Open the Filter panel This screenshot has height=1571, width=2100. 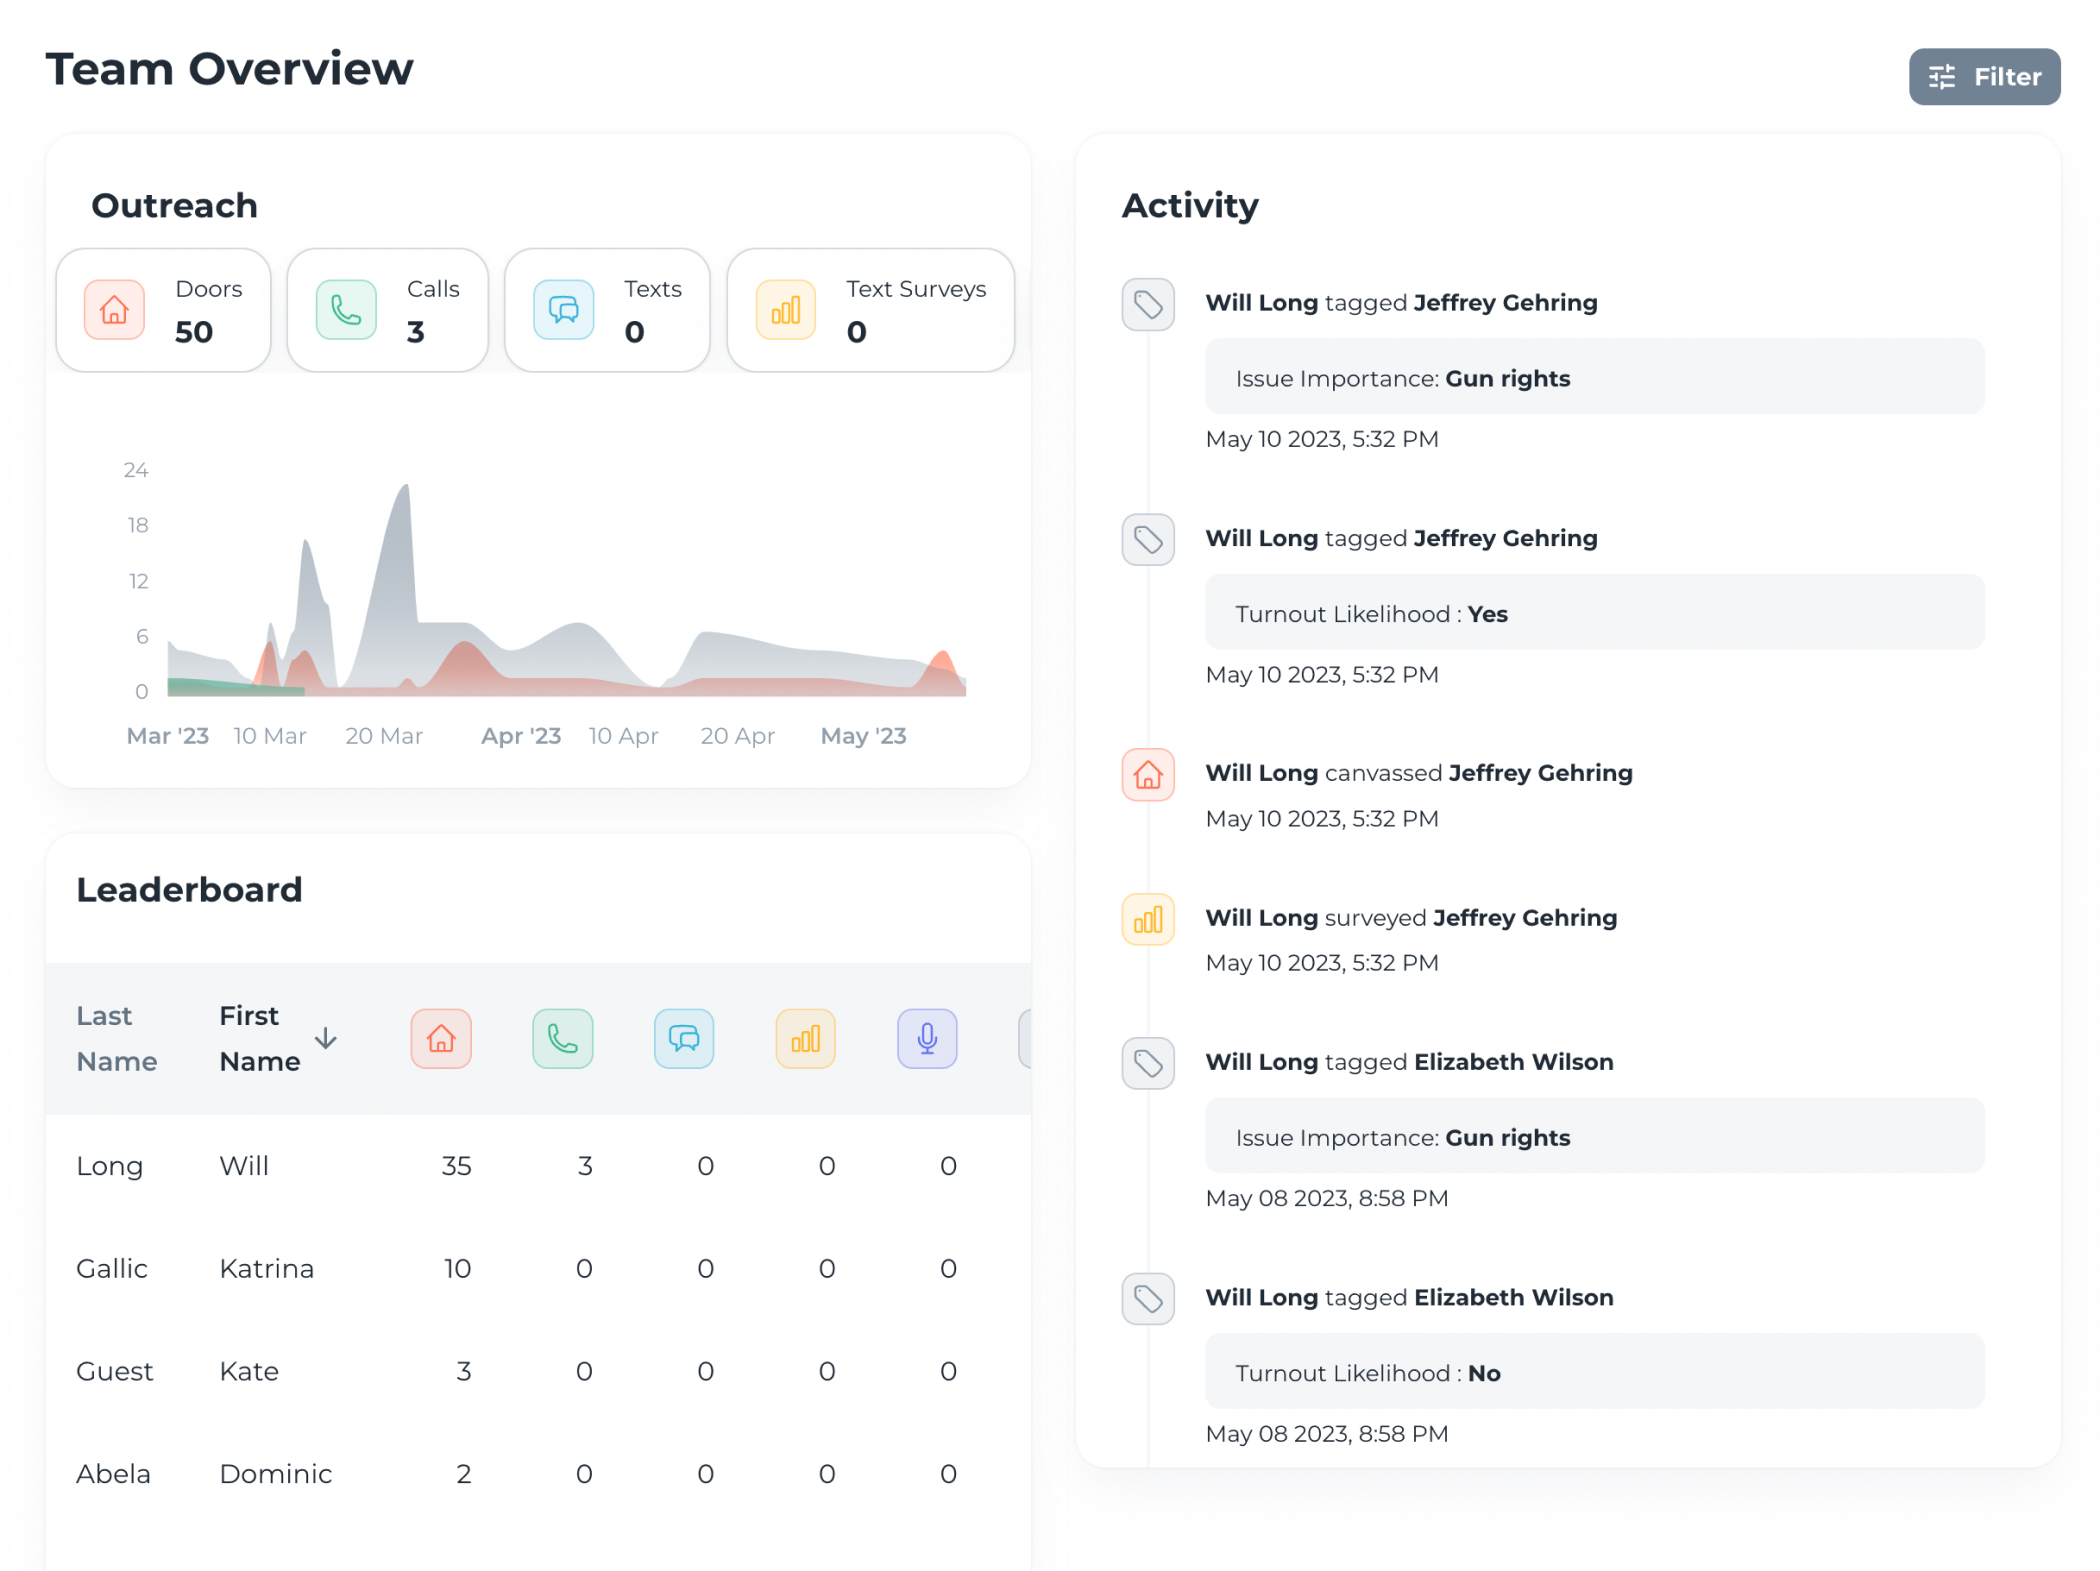1983,76
